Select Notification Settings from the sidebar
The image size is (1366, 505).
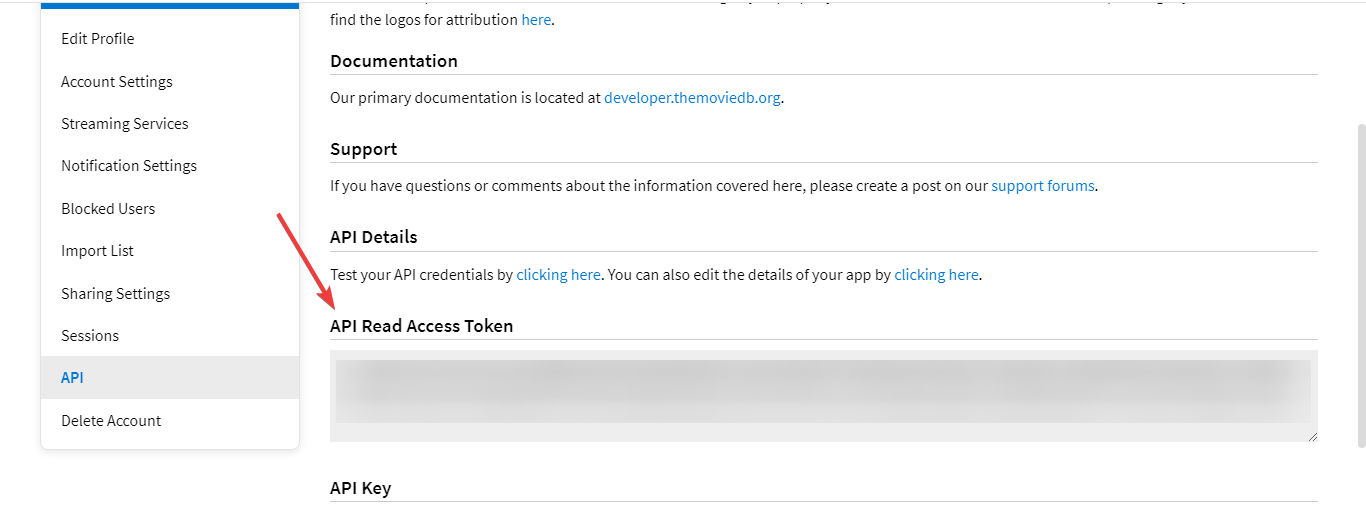click(128, 166)
